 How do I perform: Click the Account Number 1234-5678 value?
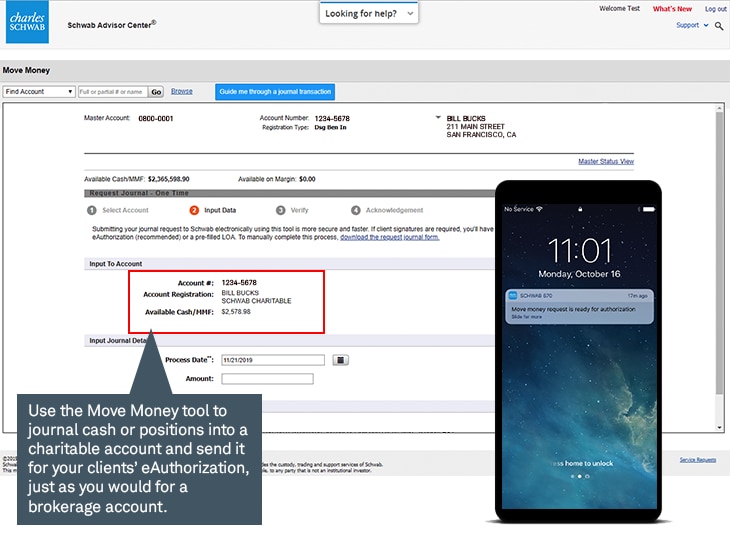point(332,119)
